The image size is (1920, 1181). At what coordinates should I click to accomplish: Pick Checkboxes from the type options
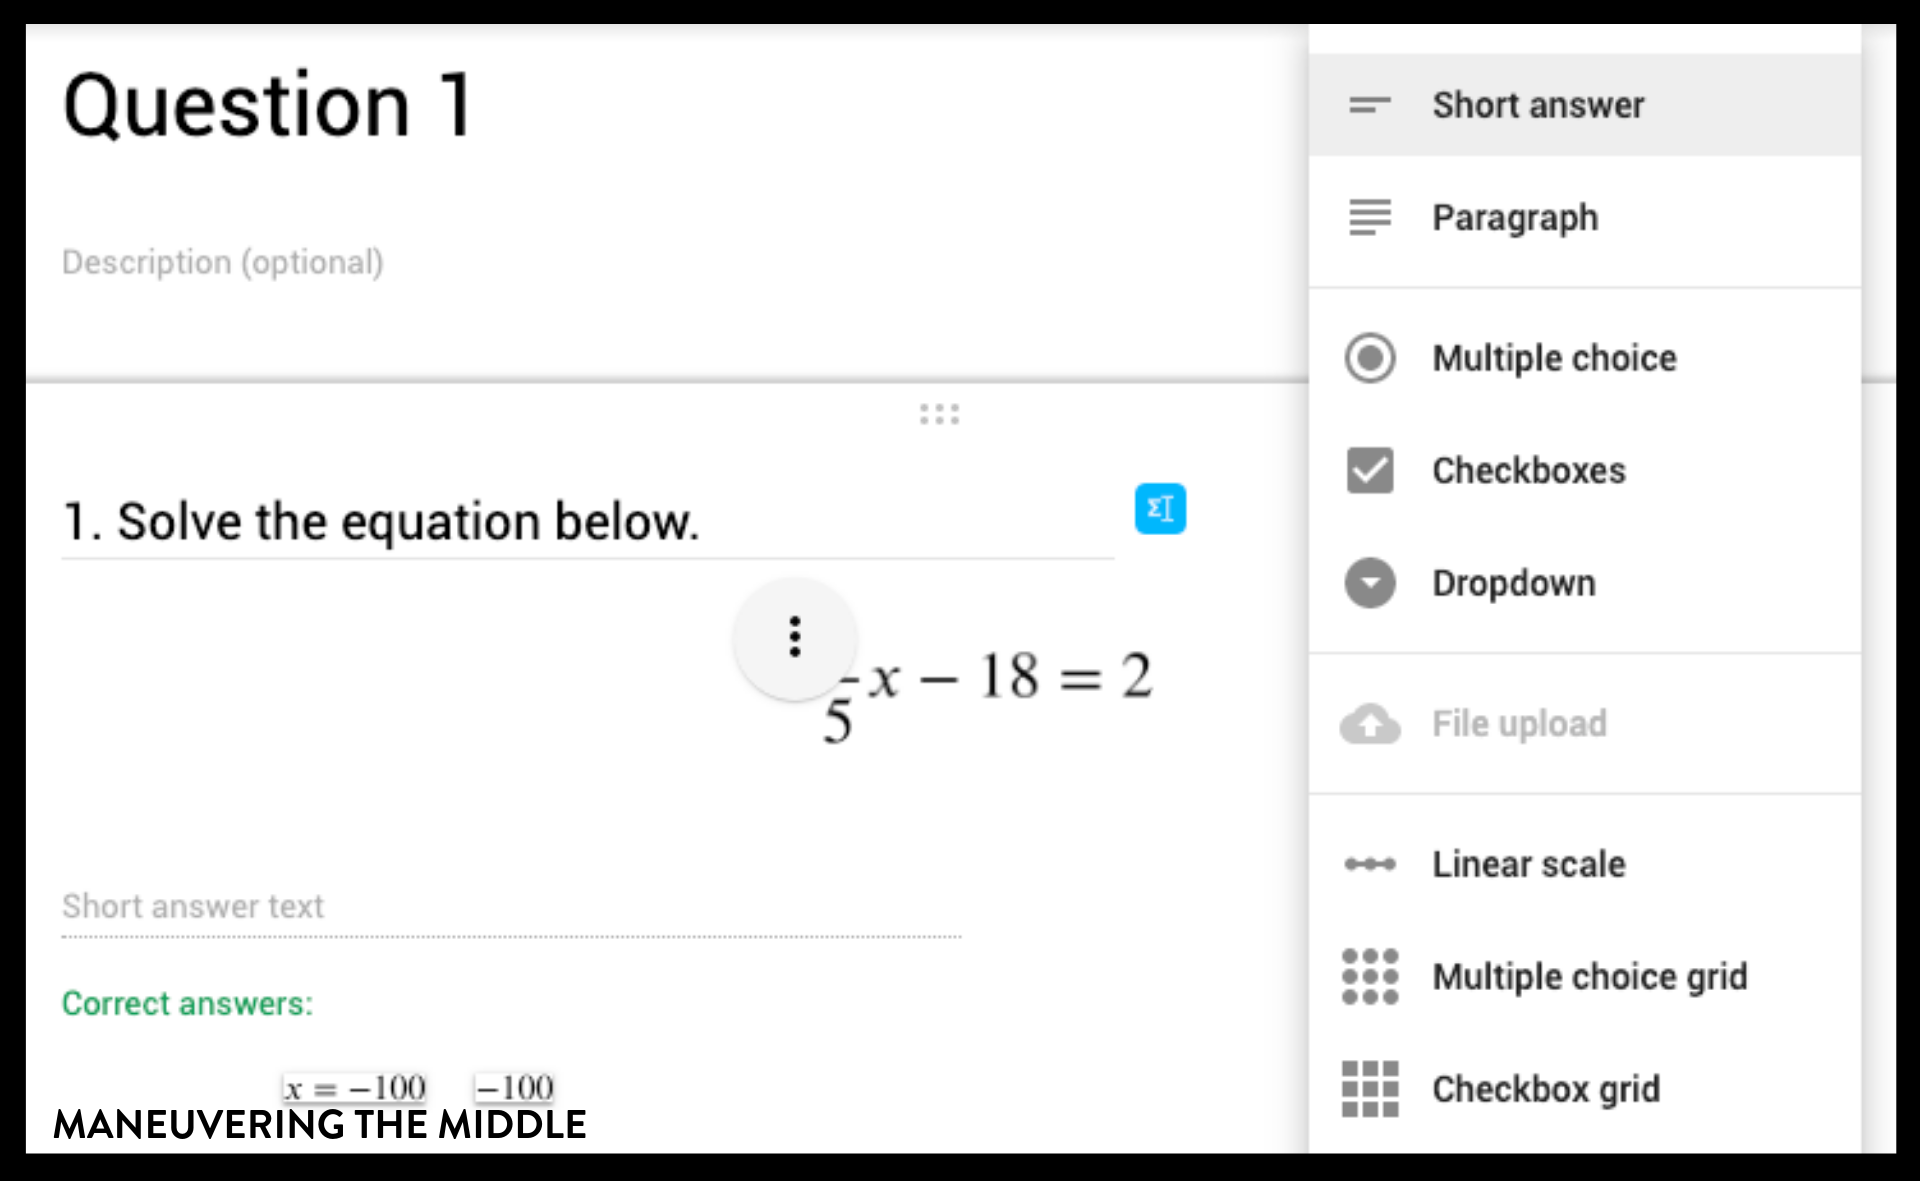1528,470
